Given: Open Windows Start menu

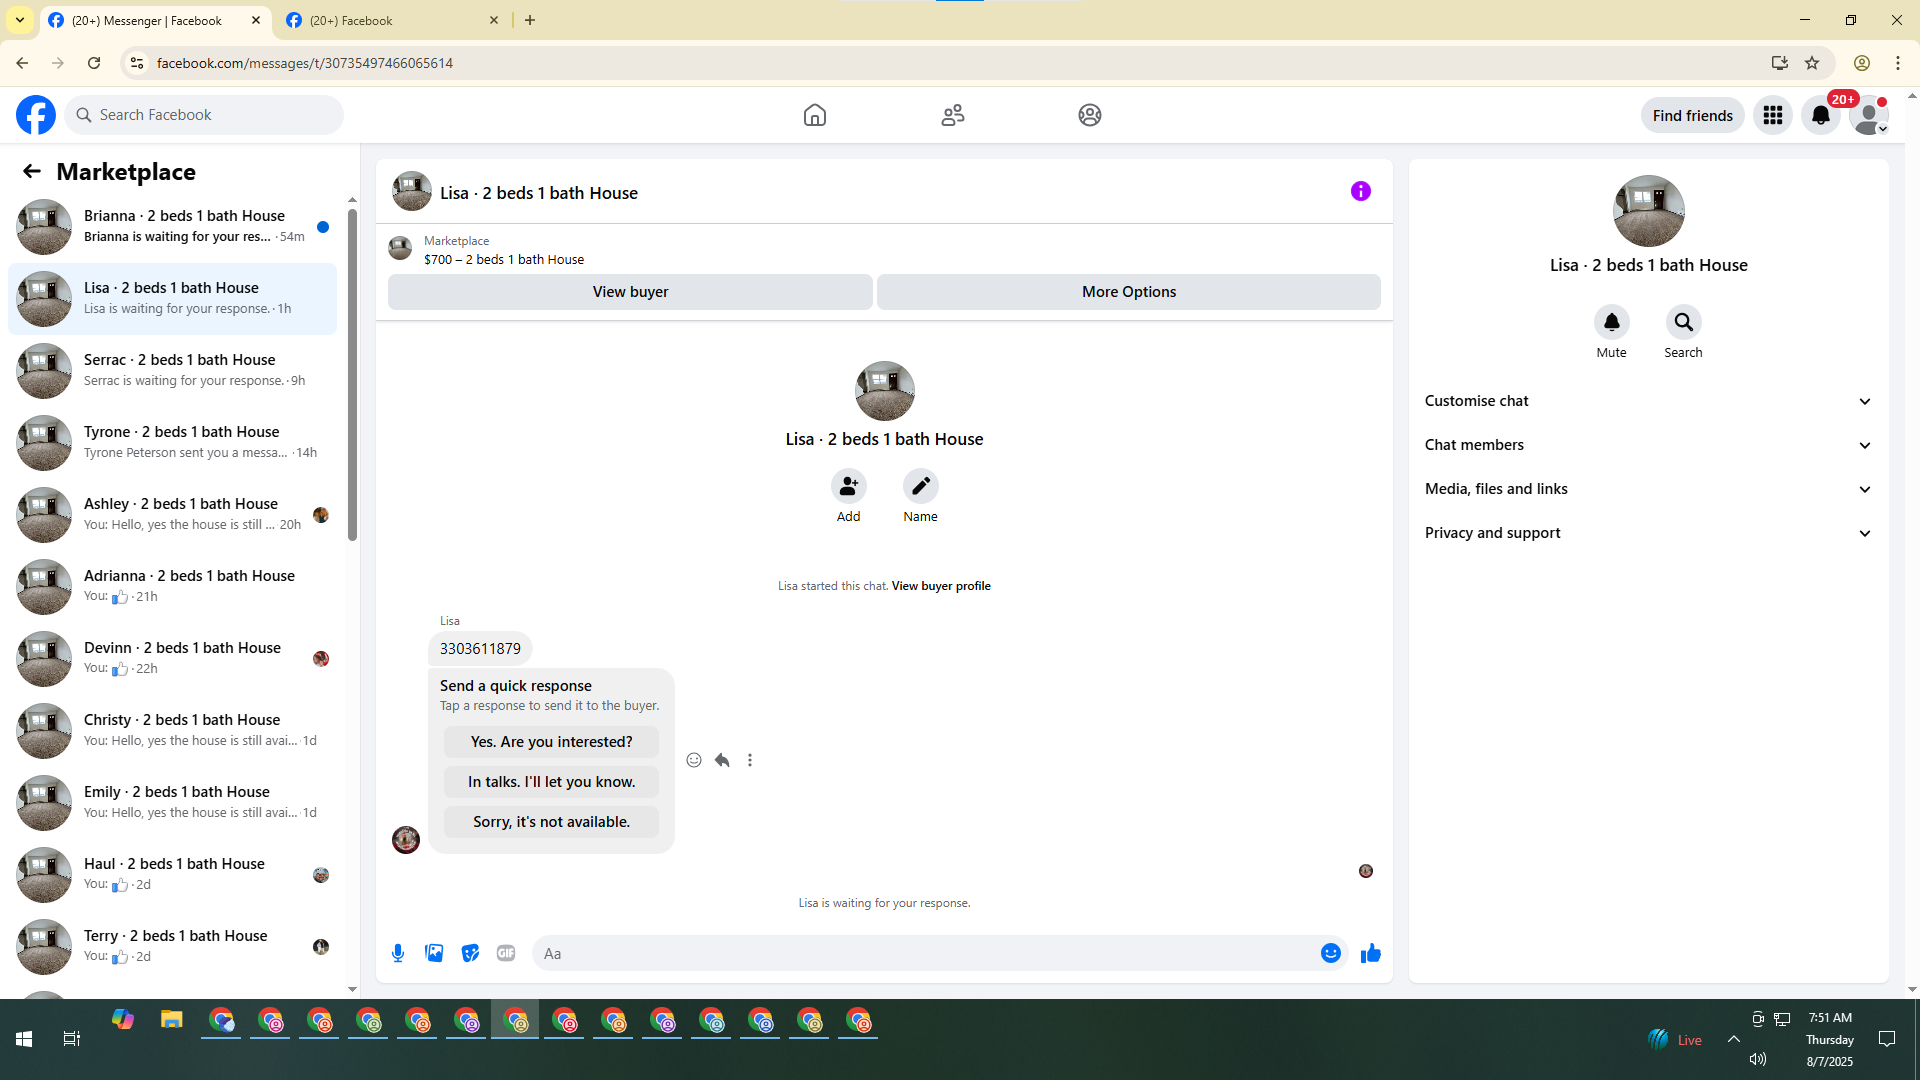Looking at the screenshot, I should [24, 1039].
